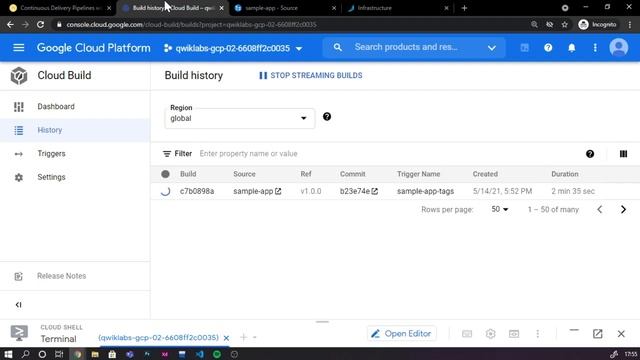Image resolution: width=640 pixels, height=360 pixels.
Task: Click the Created column header
Action: [485, 174]
